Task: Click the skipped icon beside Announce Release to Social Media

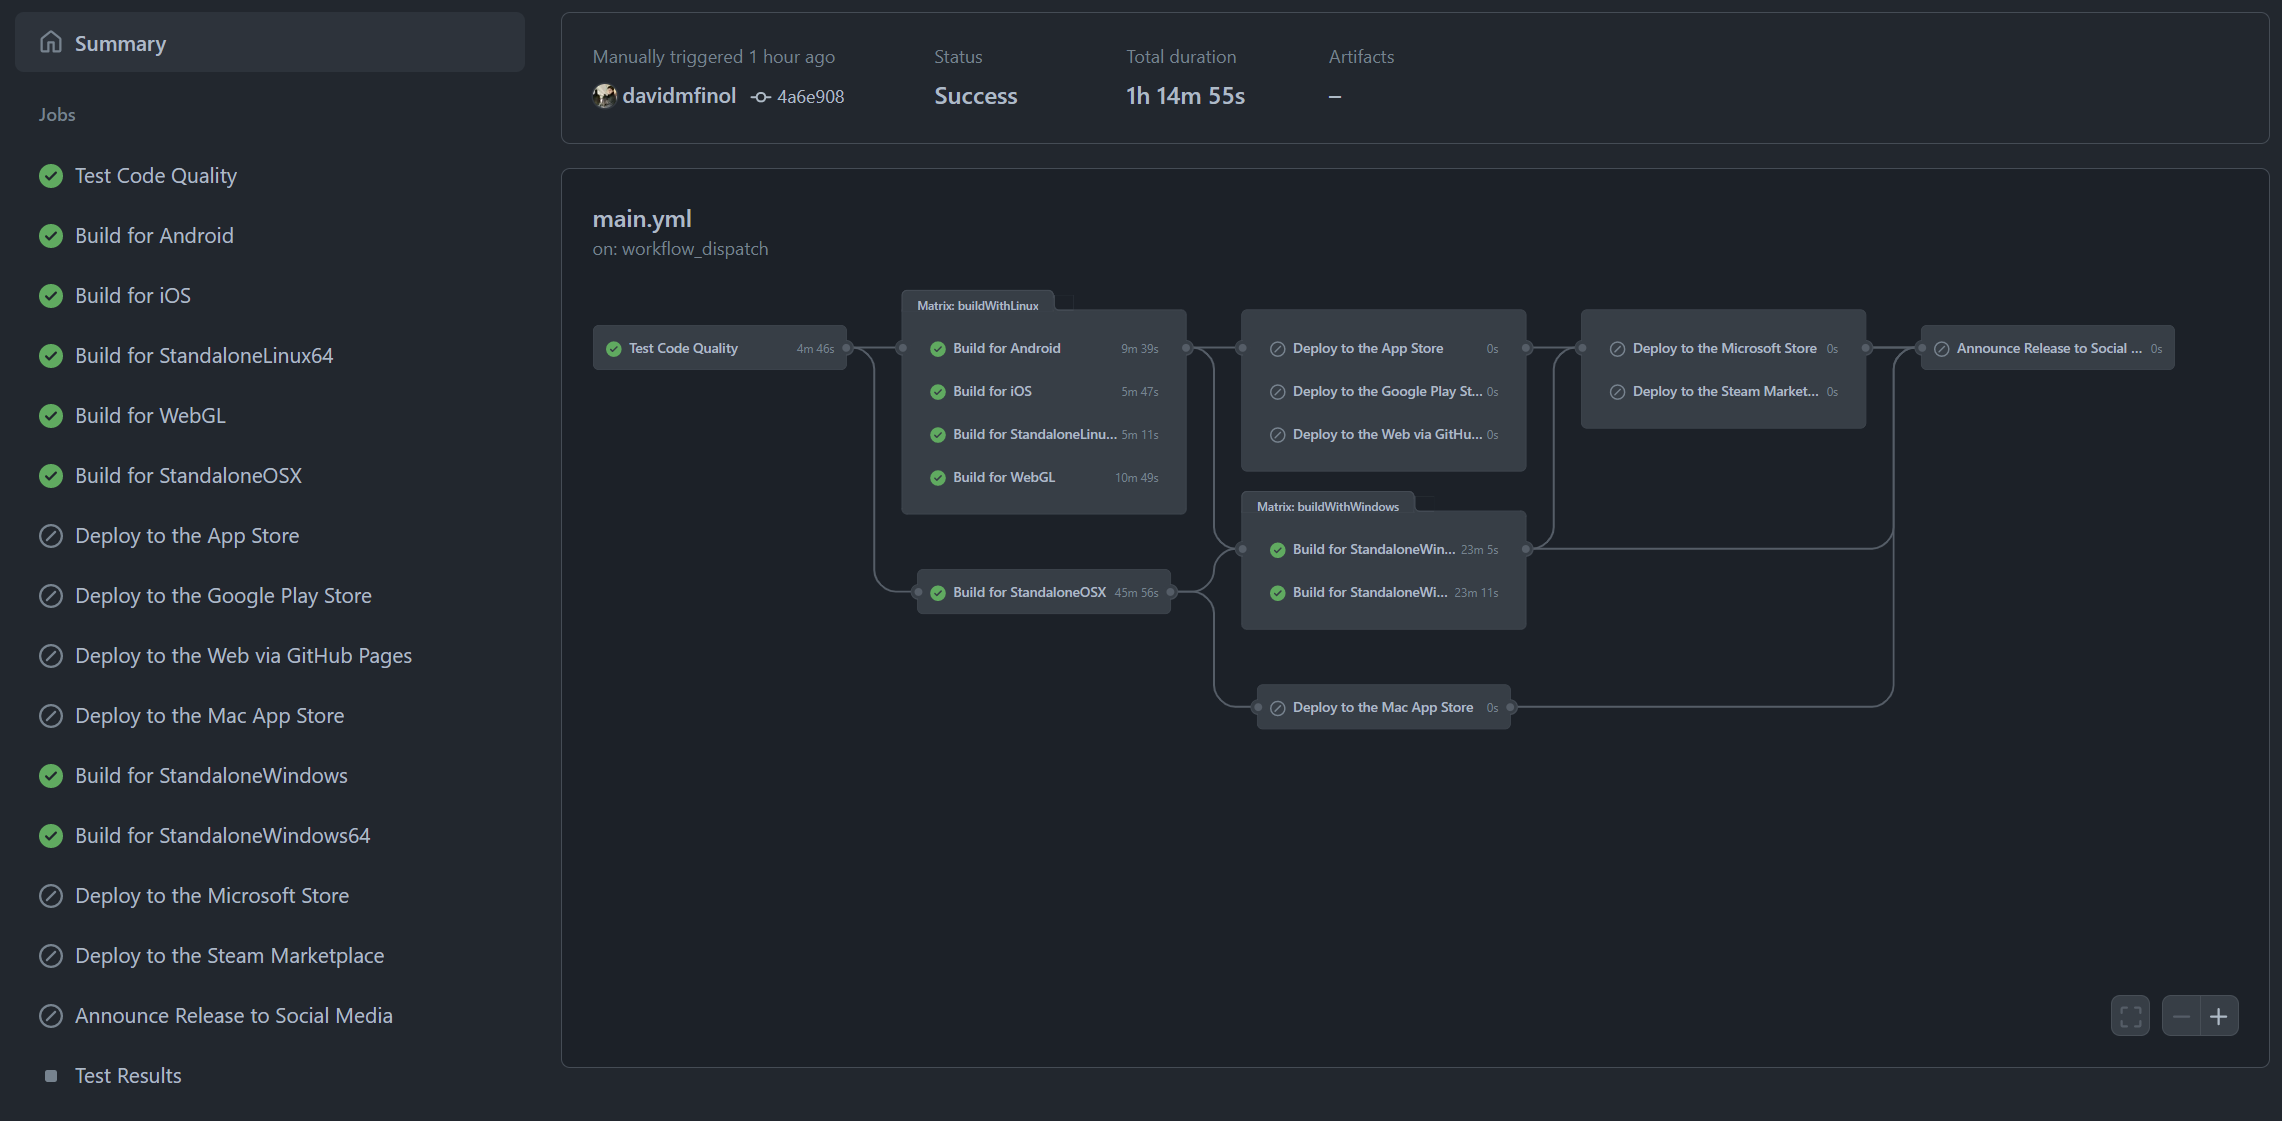Action: [51, 1015]
